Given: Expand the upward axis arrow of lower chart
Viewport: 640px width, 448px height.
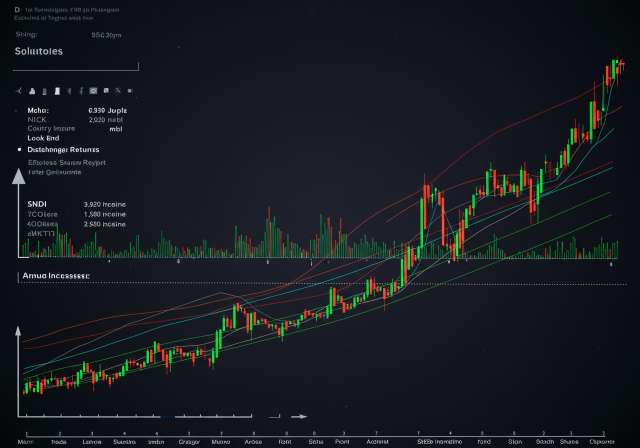Looking at the screenshot, I should 18,332.
